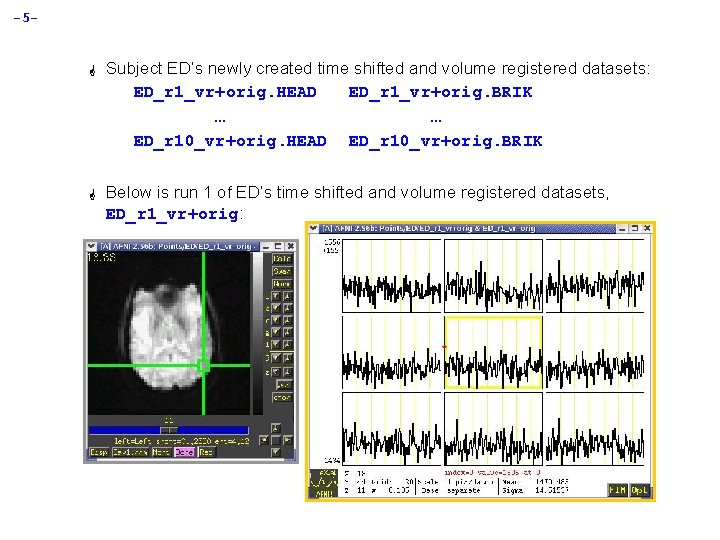Open the FIM menu in graph window

pos(617,490)
